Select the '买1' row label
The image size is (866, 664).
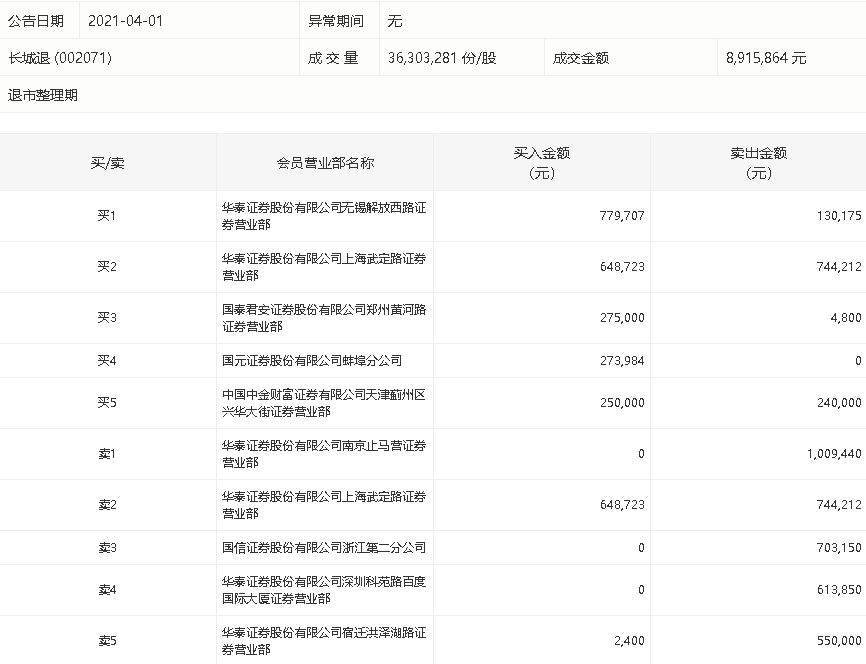pyautogui.click(x=107, y=215)
